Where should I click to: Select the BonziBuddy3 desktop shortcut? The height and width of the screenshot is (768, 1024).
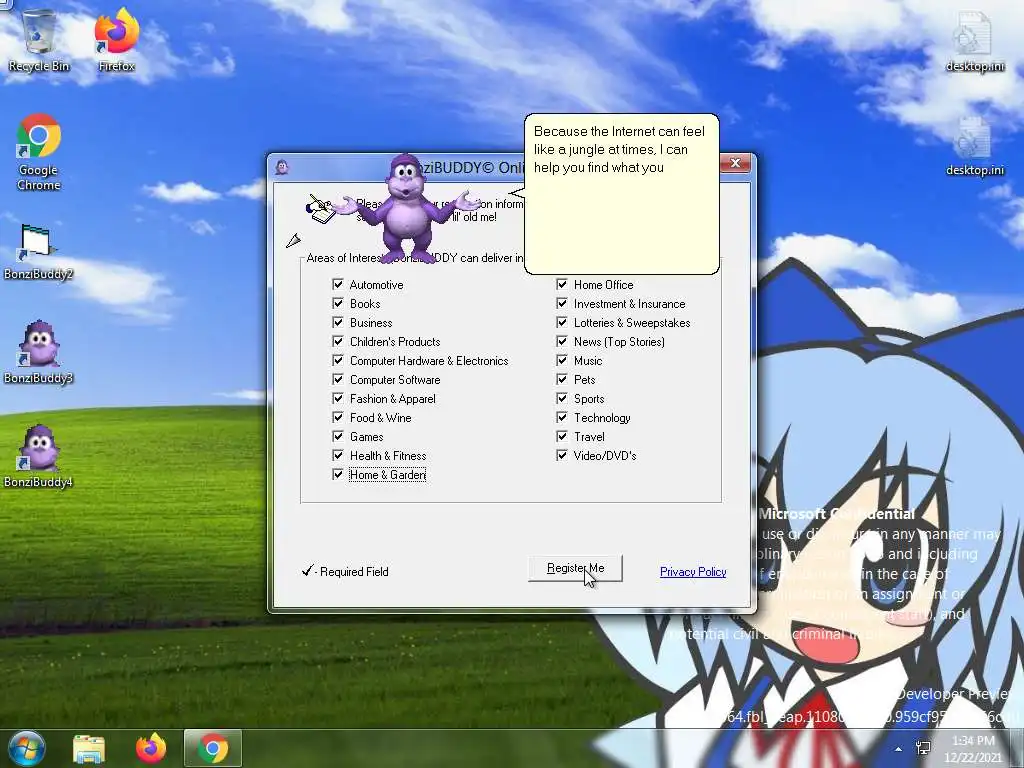tap(39, 352)
